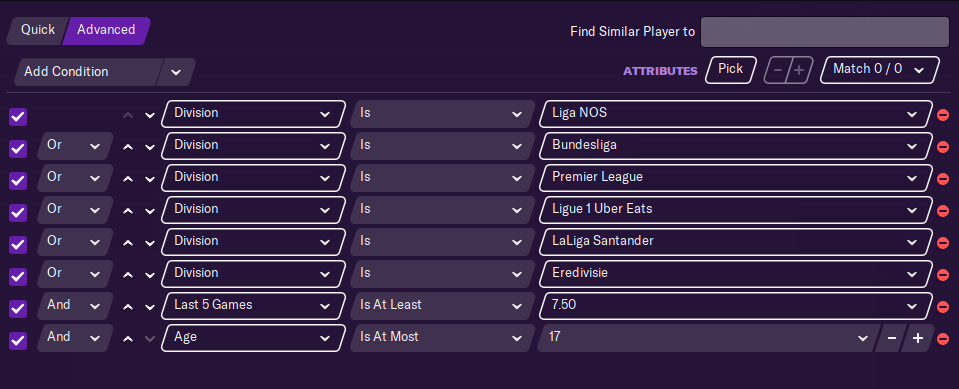
Task: Delete the Eredivisie condition with red minus
Action: pos(942,275)
